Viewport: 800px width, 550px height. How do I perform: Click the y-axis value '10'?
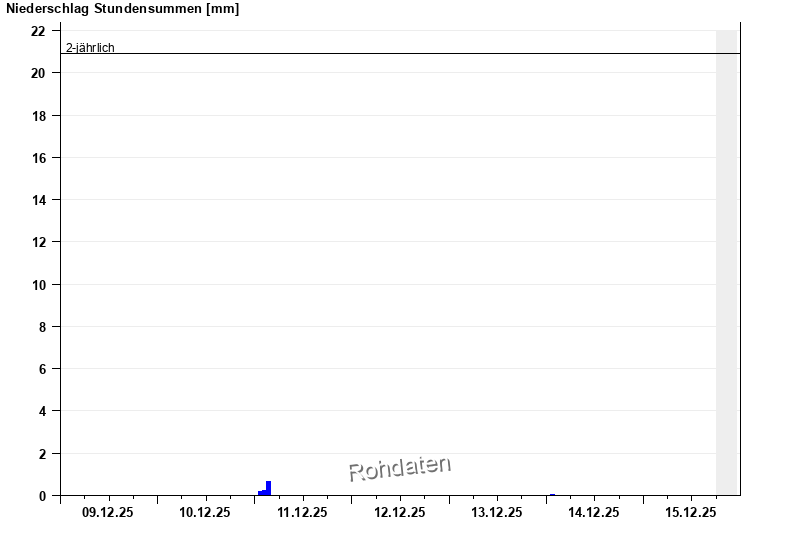pos(38,285)
